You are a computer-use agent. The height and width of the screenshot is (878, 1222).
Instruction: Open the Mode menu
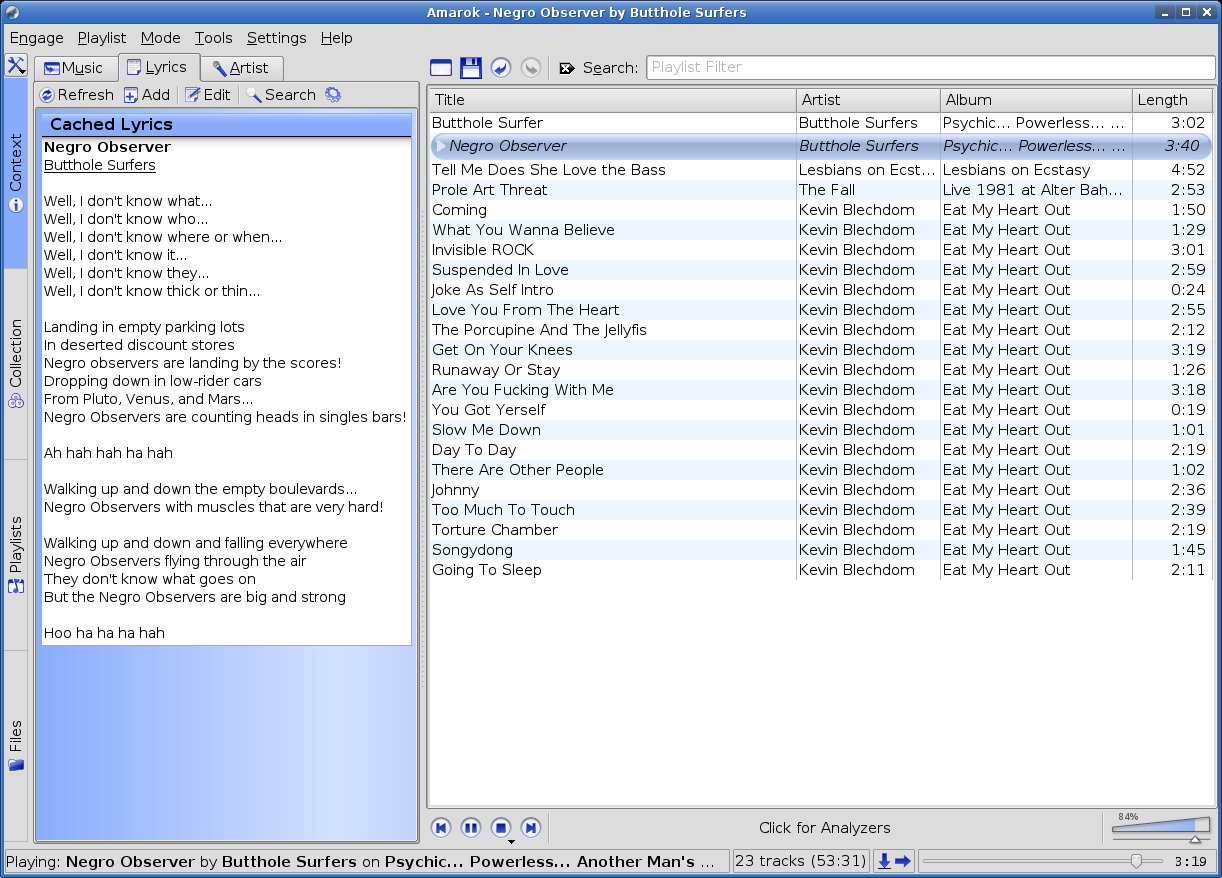tap(160, 38)
